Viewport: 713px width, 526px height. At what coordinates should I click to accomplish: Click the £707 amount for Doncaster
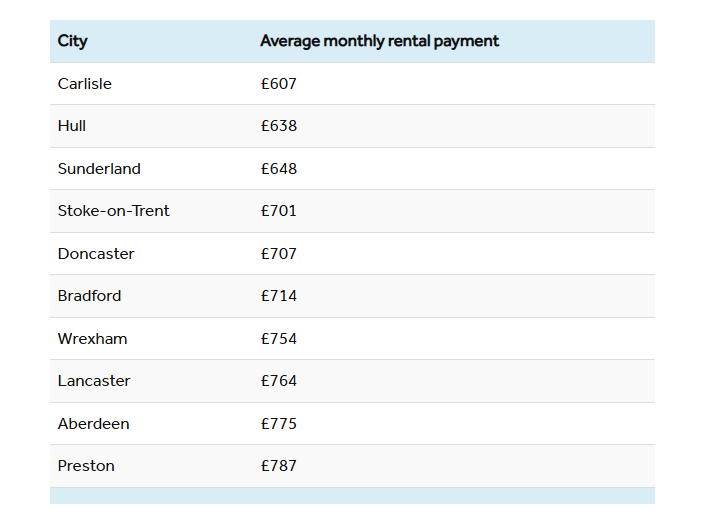(279, 254)
